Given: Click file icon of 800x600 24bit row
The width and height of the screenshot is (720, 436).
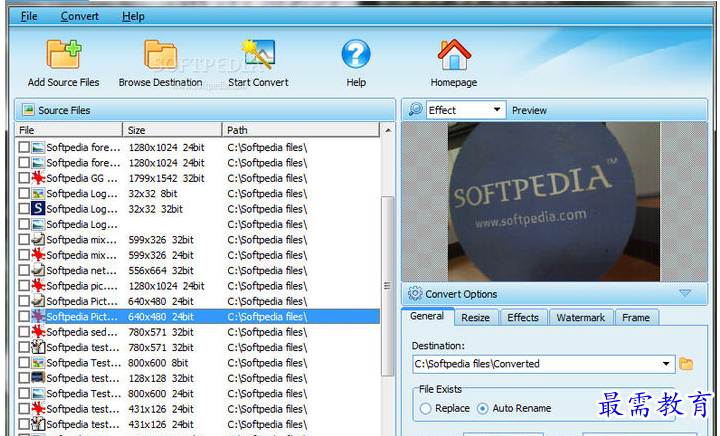Looking at the screenshot, I should (38, 393).
